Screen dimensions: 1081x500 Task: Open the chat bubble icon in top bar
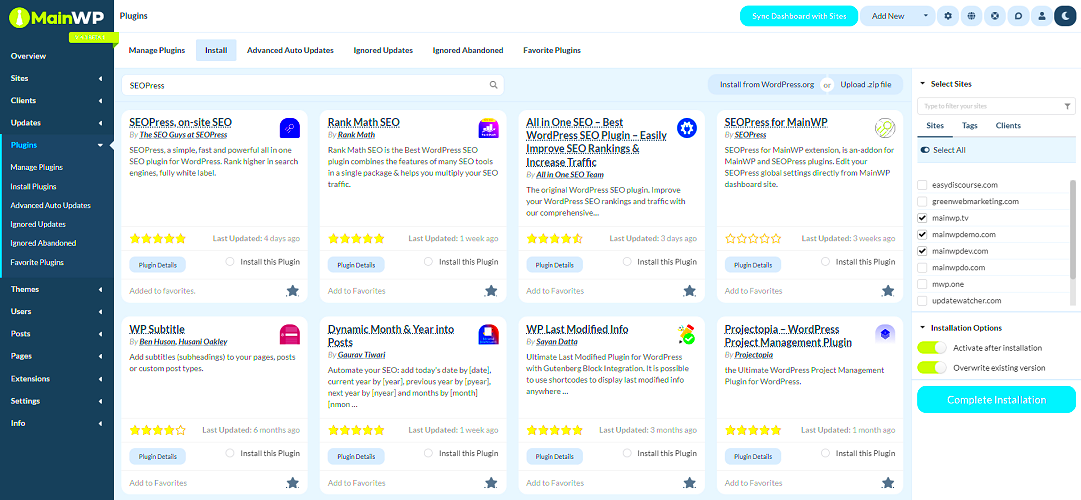pyautogui.click(x=1018, y=16)
